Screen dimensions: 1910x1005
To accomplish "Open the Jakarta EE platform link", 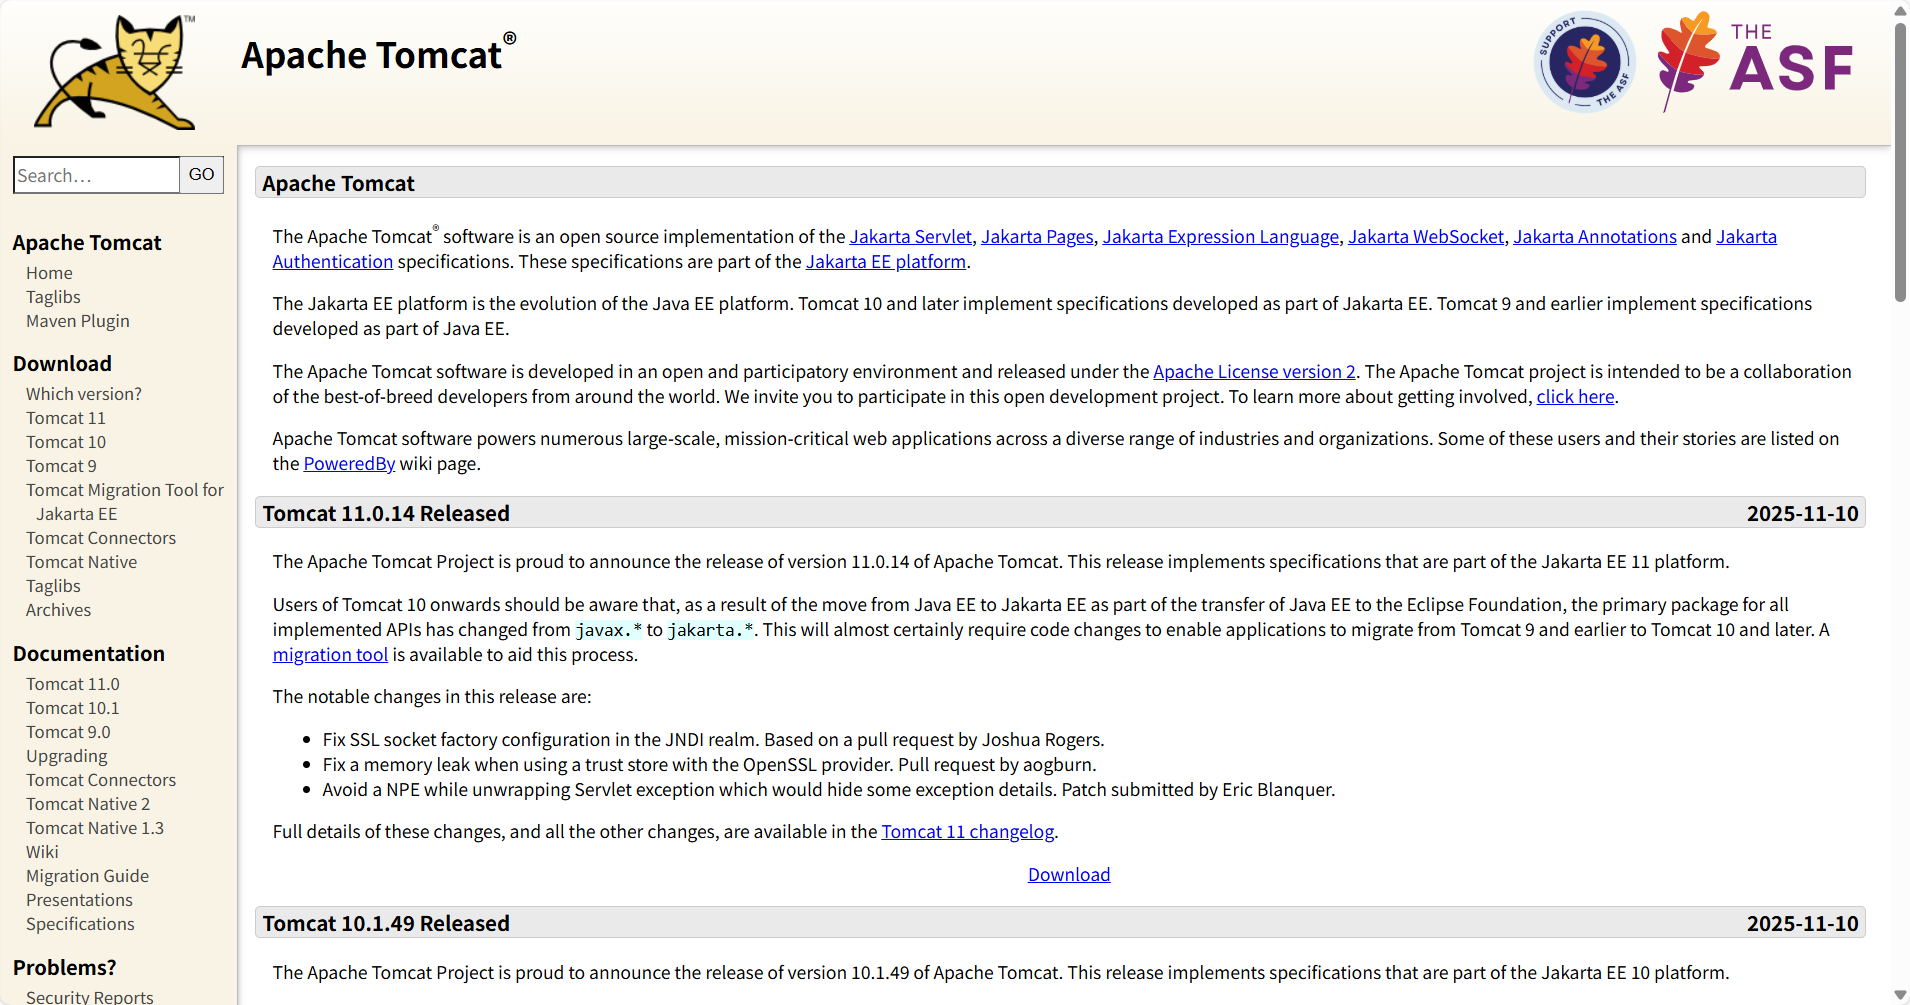I will [x=886, y=262].
